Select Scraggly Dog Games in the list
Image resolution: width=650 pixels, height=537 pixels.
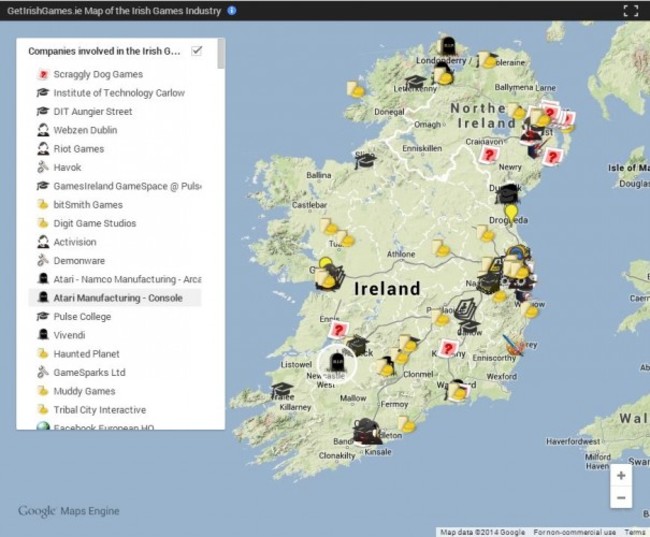(x=98, y=74)
